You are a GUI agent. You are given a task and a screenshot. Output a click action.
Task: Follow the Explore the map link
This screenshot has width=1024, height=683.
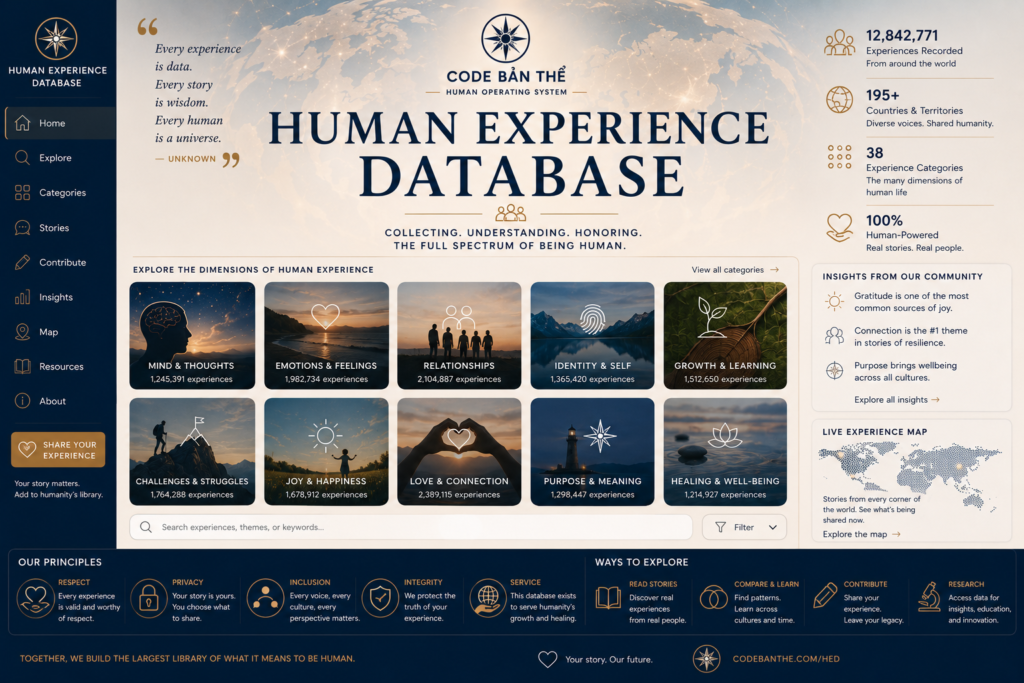pos(861,534)
